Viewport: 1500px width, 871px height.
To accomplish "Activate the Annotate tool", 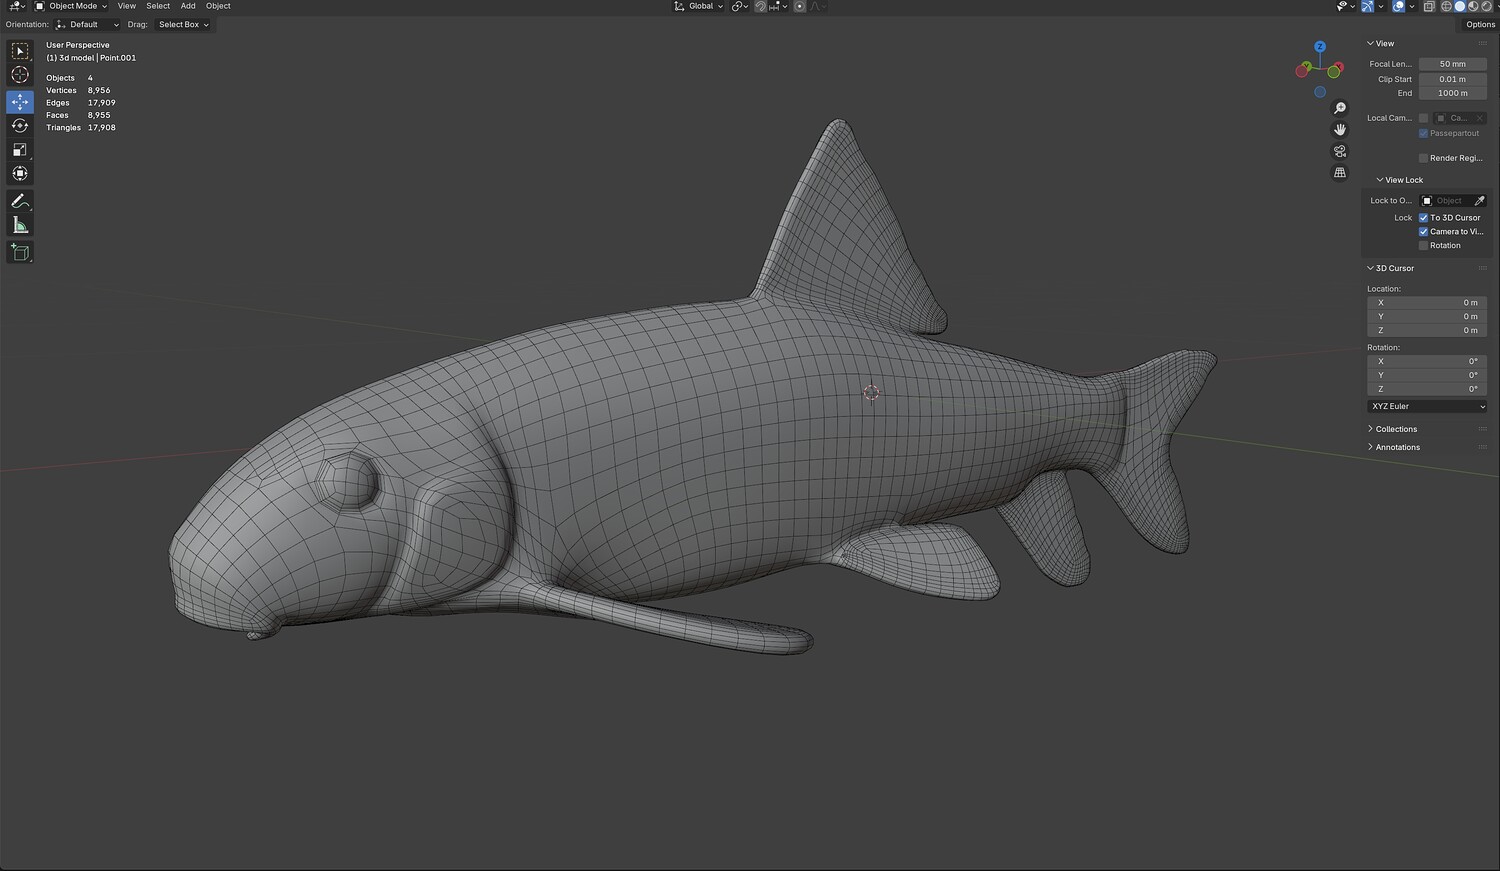I will (x=20, y=201).
